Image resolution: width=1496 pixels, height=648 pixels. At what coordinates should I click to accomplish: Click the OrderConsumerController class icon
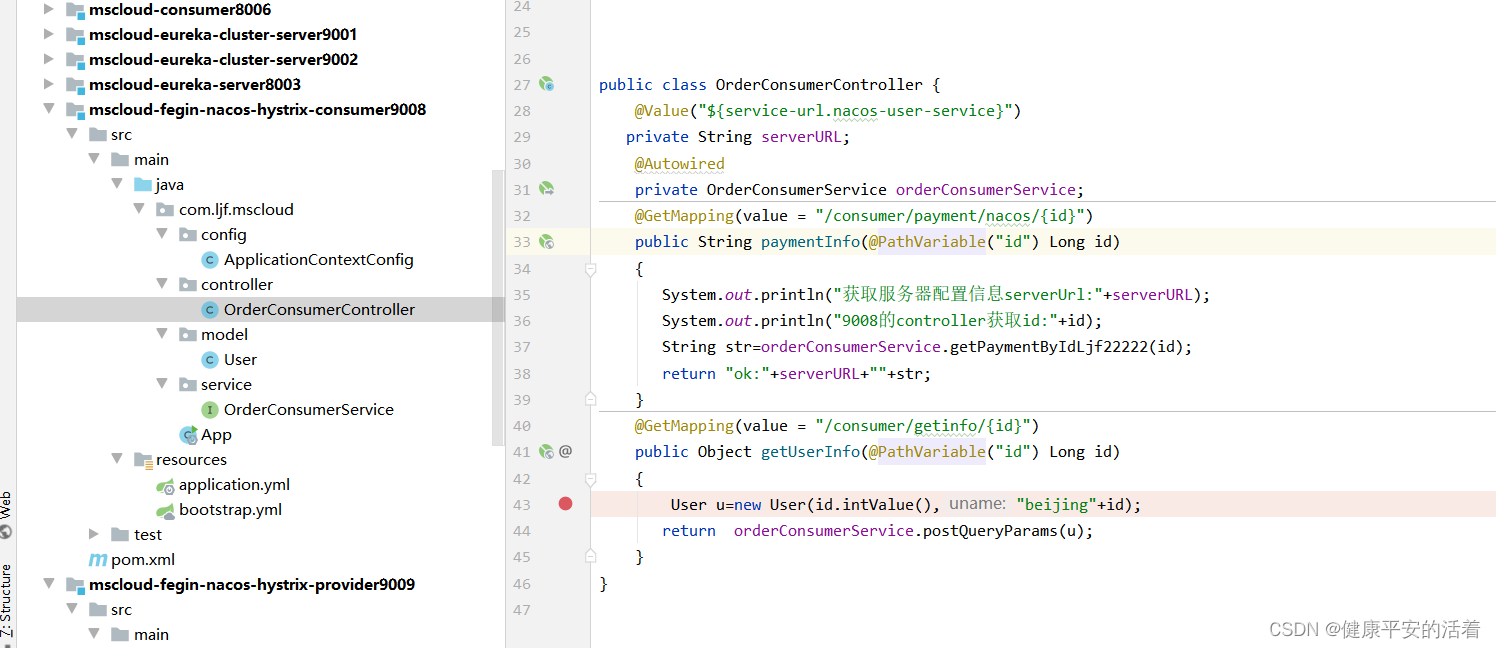pos(208,309)
